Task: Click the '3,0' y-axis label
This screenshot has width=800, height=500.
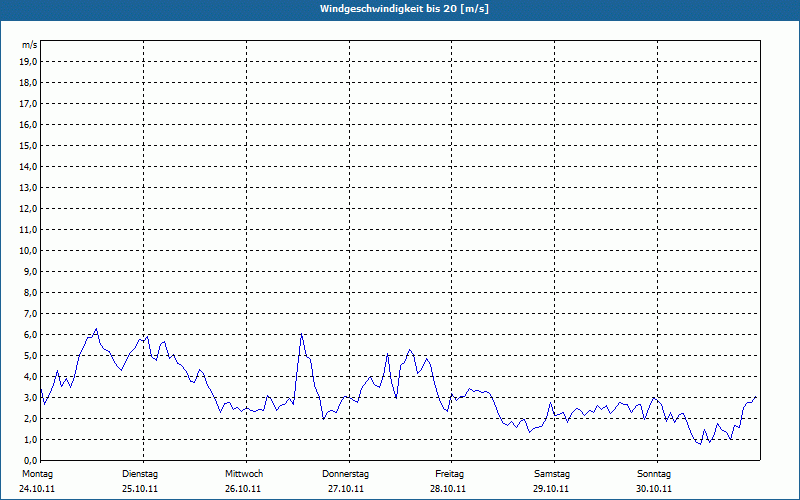Action: tap(30, 397)
